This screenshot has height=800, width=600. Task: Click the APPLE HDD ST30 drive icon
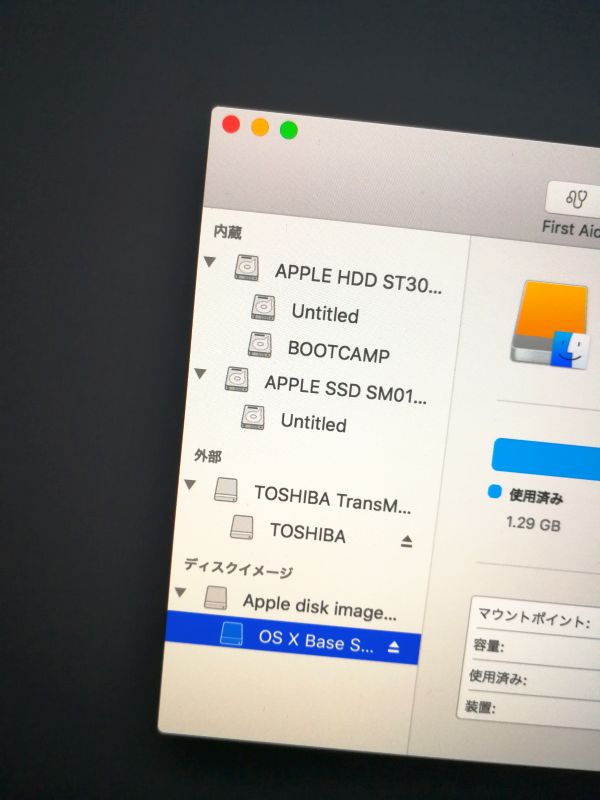[x=247, y=268]
